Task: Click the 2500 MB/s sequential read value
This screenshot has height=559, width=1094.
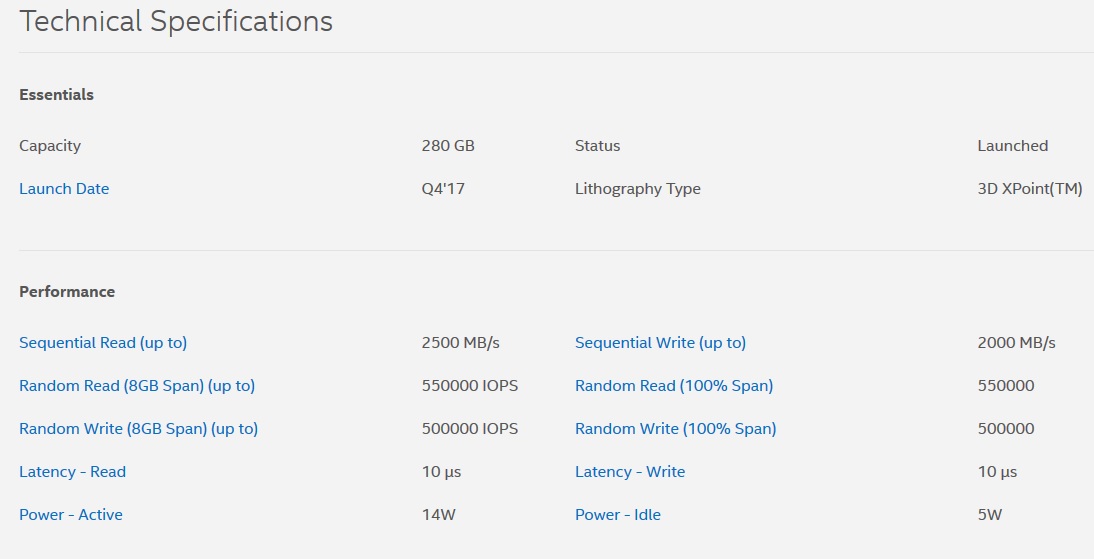Action: (x=460, y=343)
